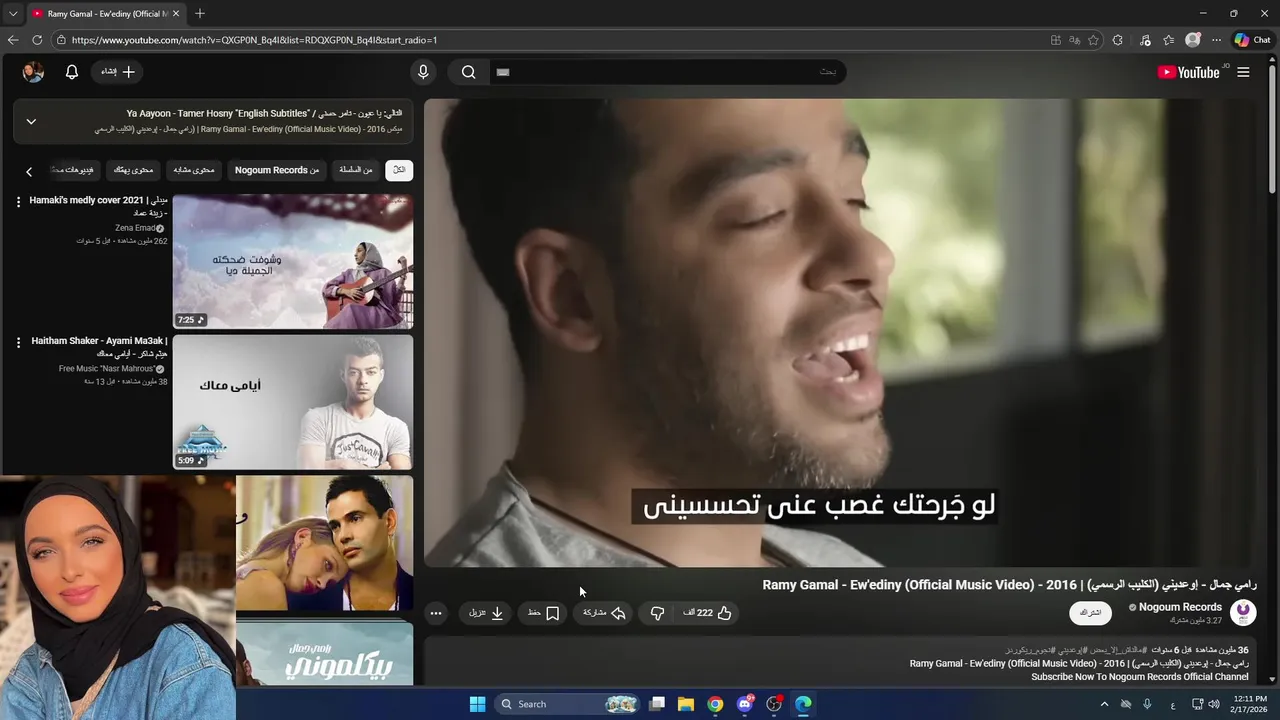Click the browser back arrow

(x=13, y=40)
